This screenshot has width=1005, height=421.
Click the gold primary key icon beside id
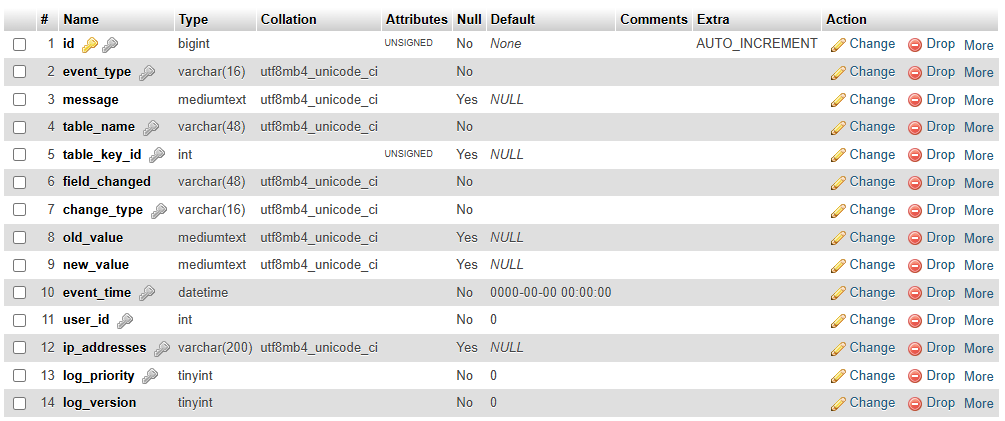pyautogui.click(x=90, y=45)
